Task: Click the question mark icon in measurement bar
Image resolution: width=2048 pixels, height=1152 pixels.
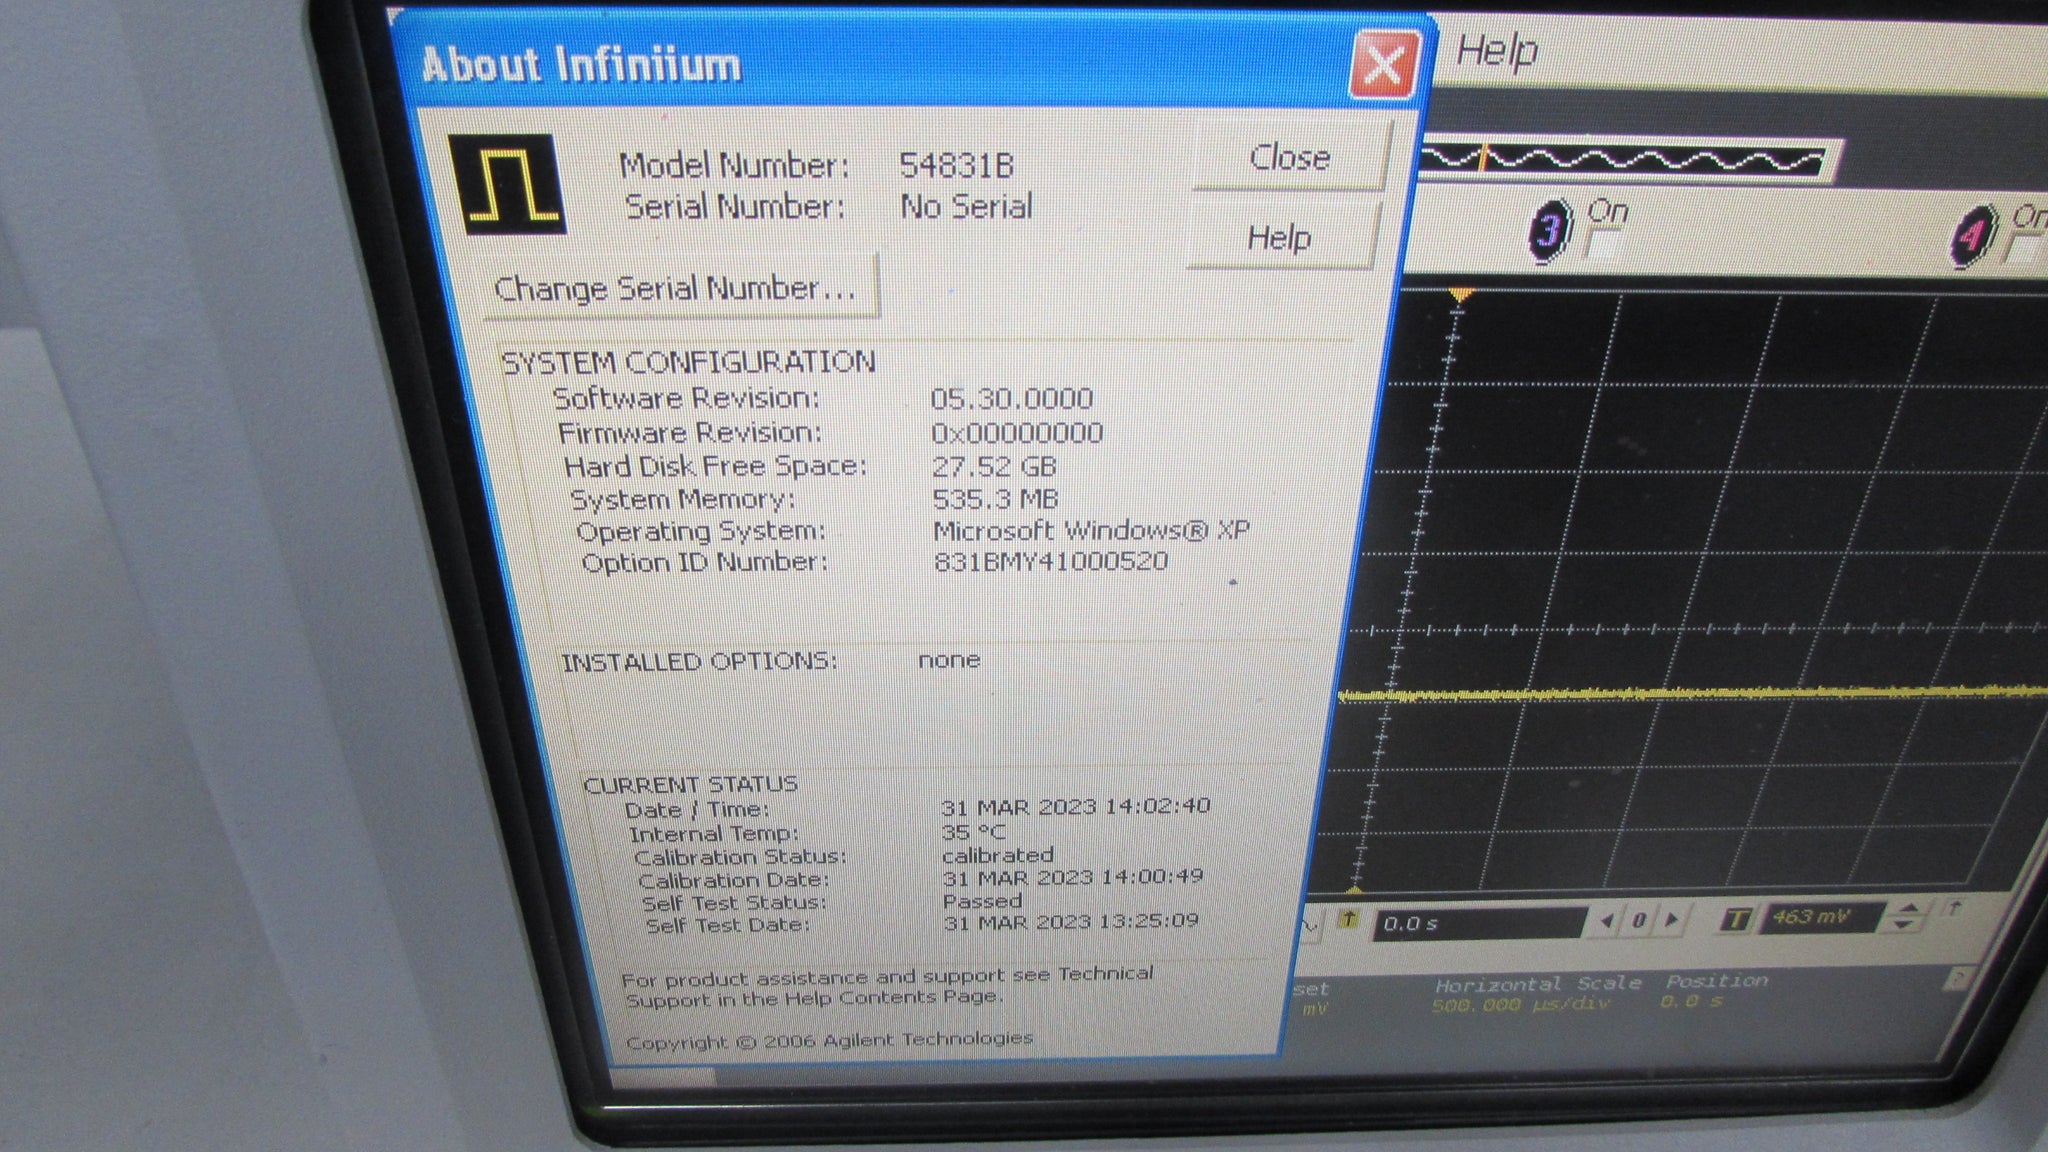Action: 1960,978
